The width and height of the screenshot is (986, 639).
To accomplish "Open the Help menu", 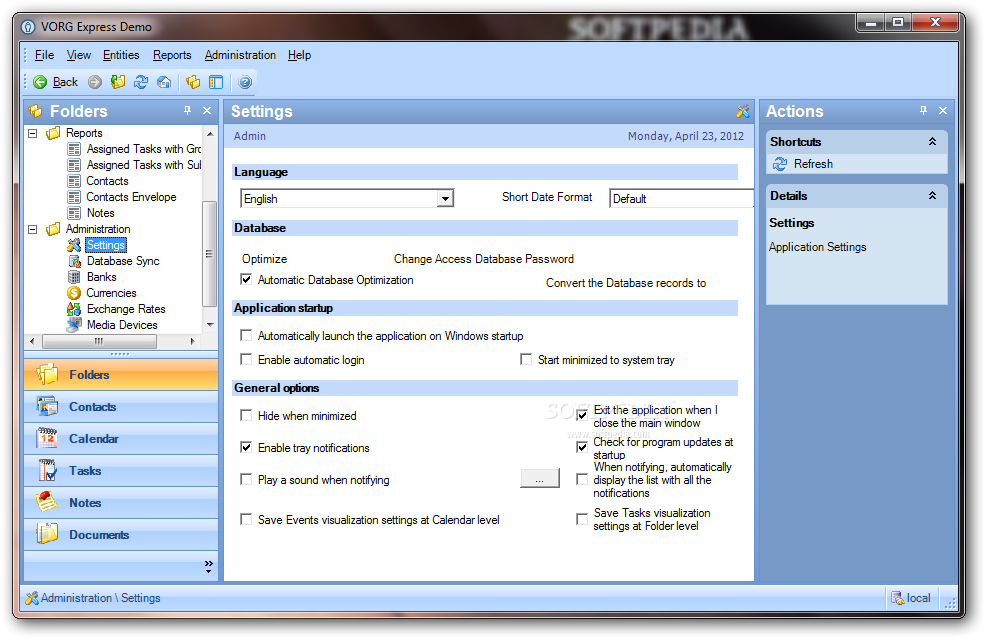I will coord(299,55).
